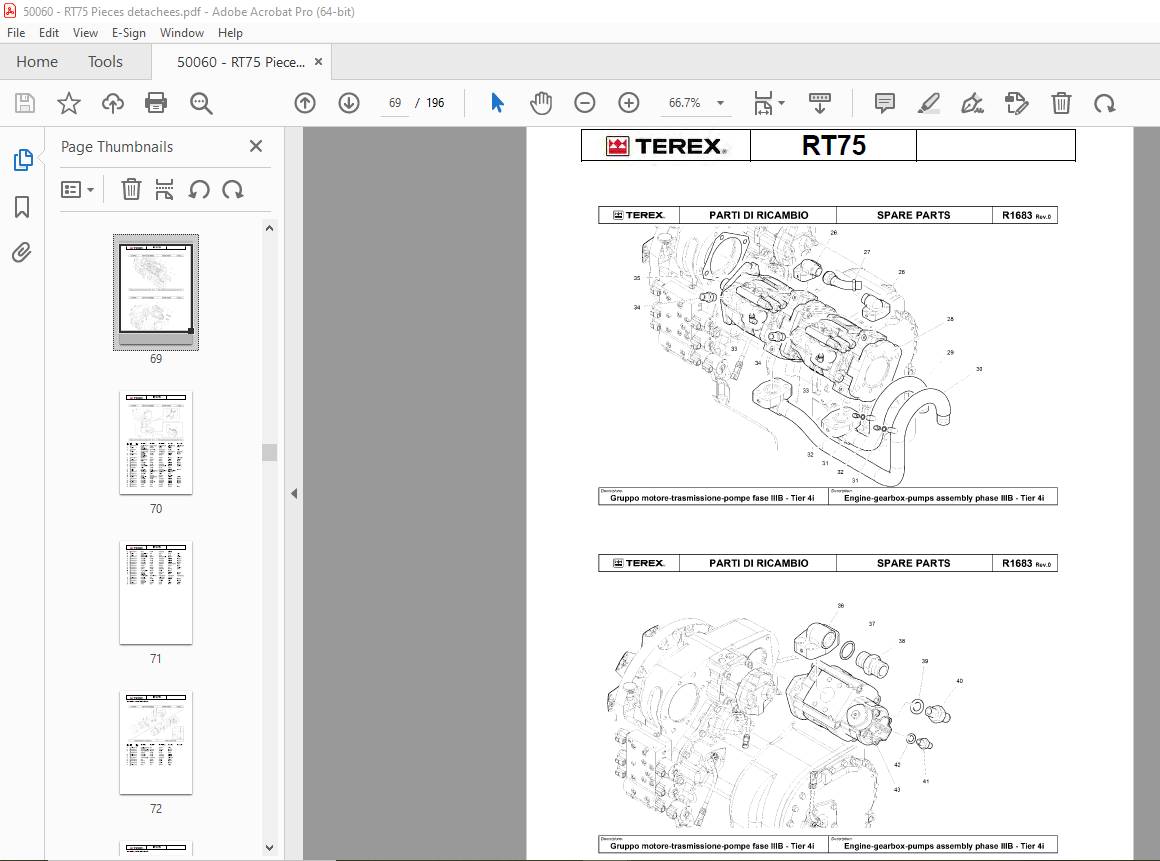Open the sign document pen tool
This screenshot has height=861, width=1160.
click(x=972, y=103)
